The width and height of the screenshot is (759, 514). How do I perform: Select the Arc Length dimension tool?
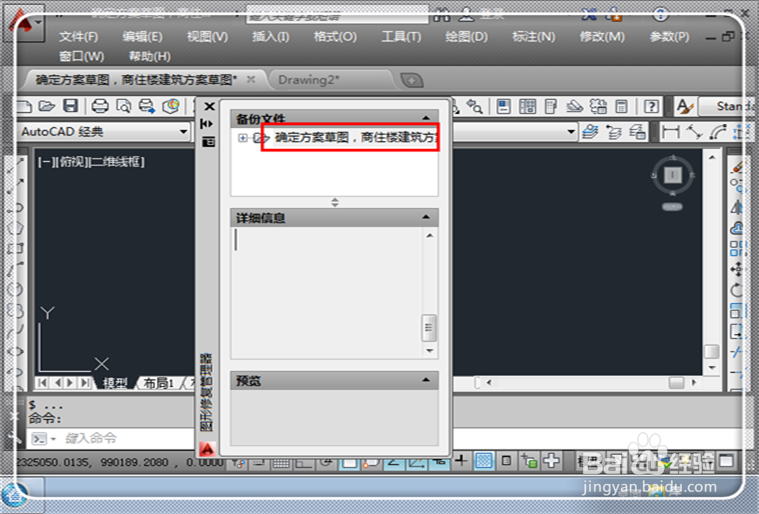tap(718, 132)
